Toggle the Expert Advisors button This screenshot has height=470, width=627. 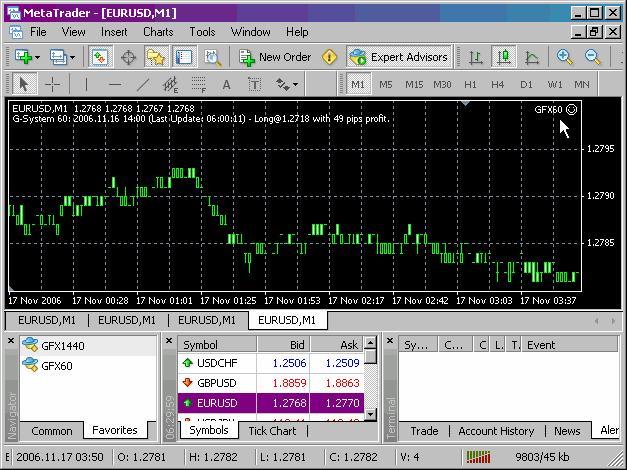[399, 57]
